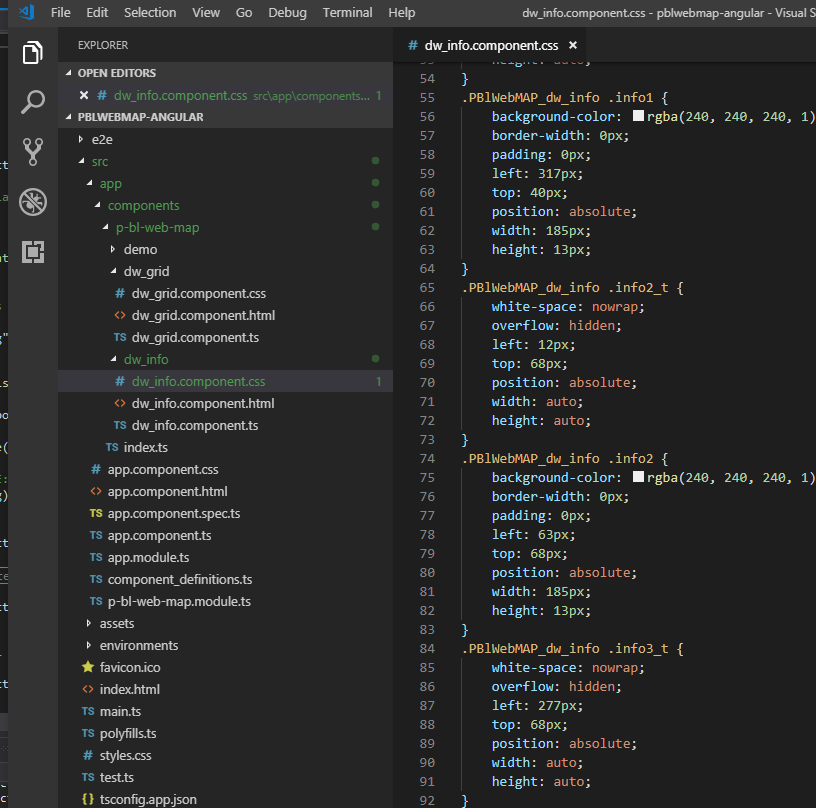Open the Go menu

(x=244, y=12)
